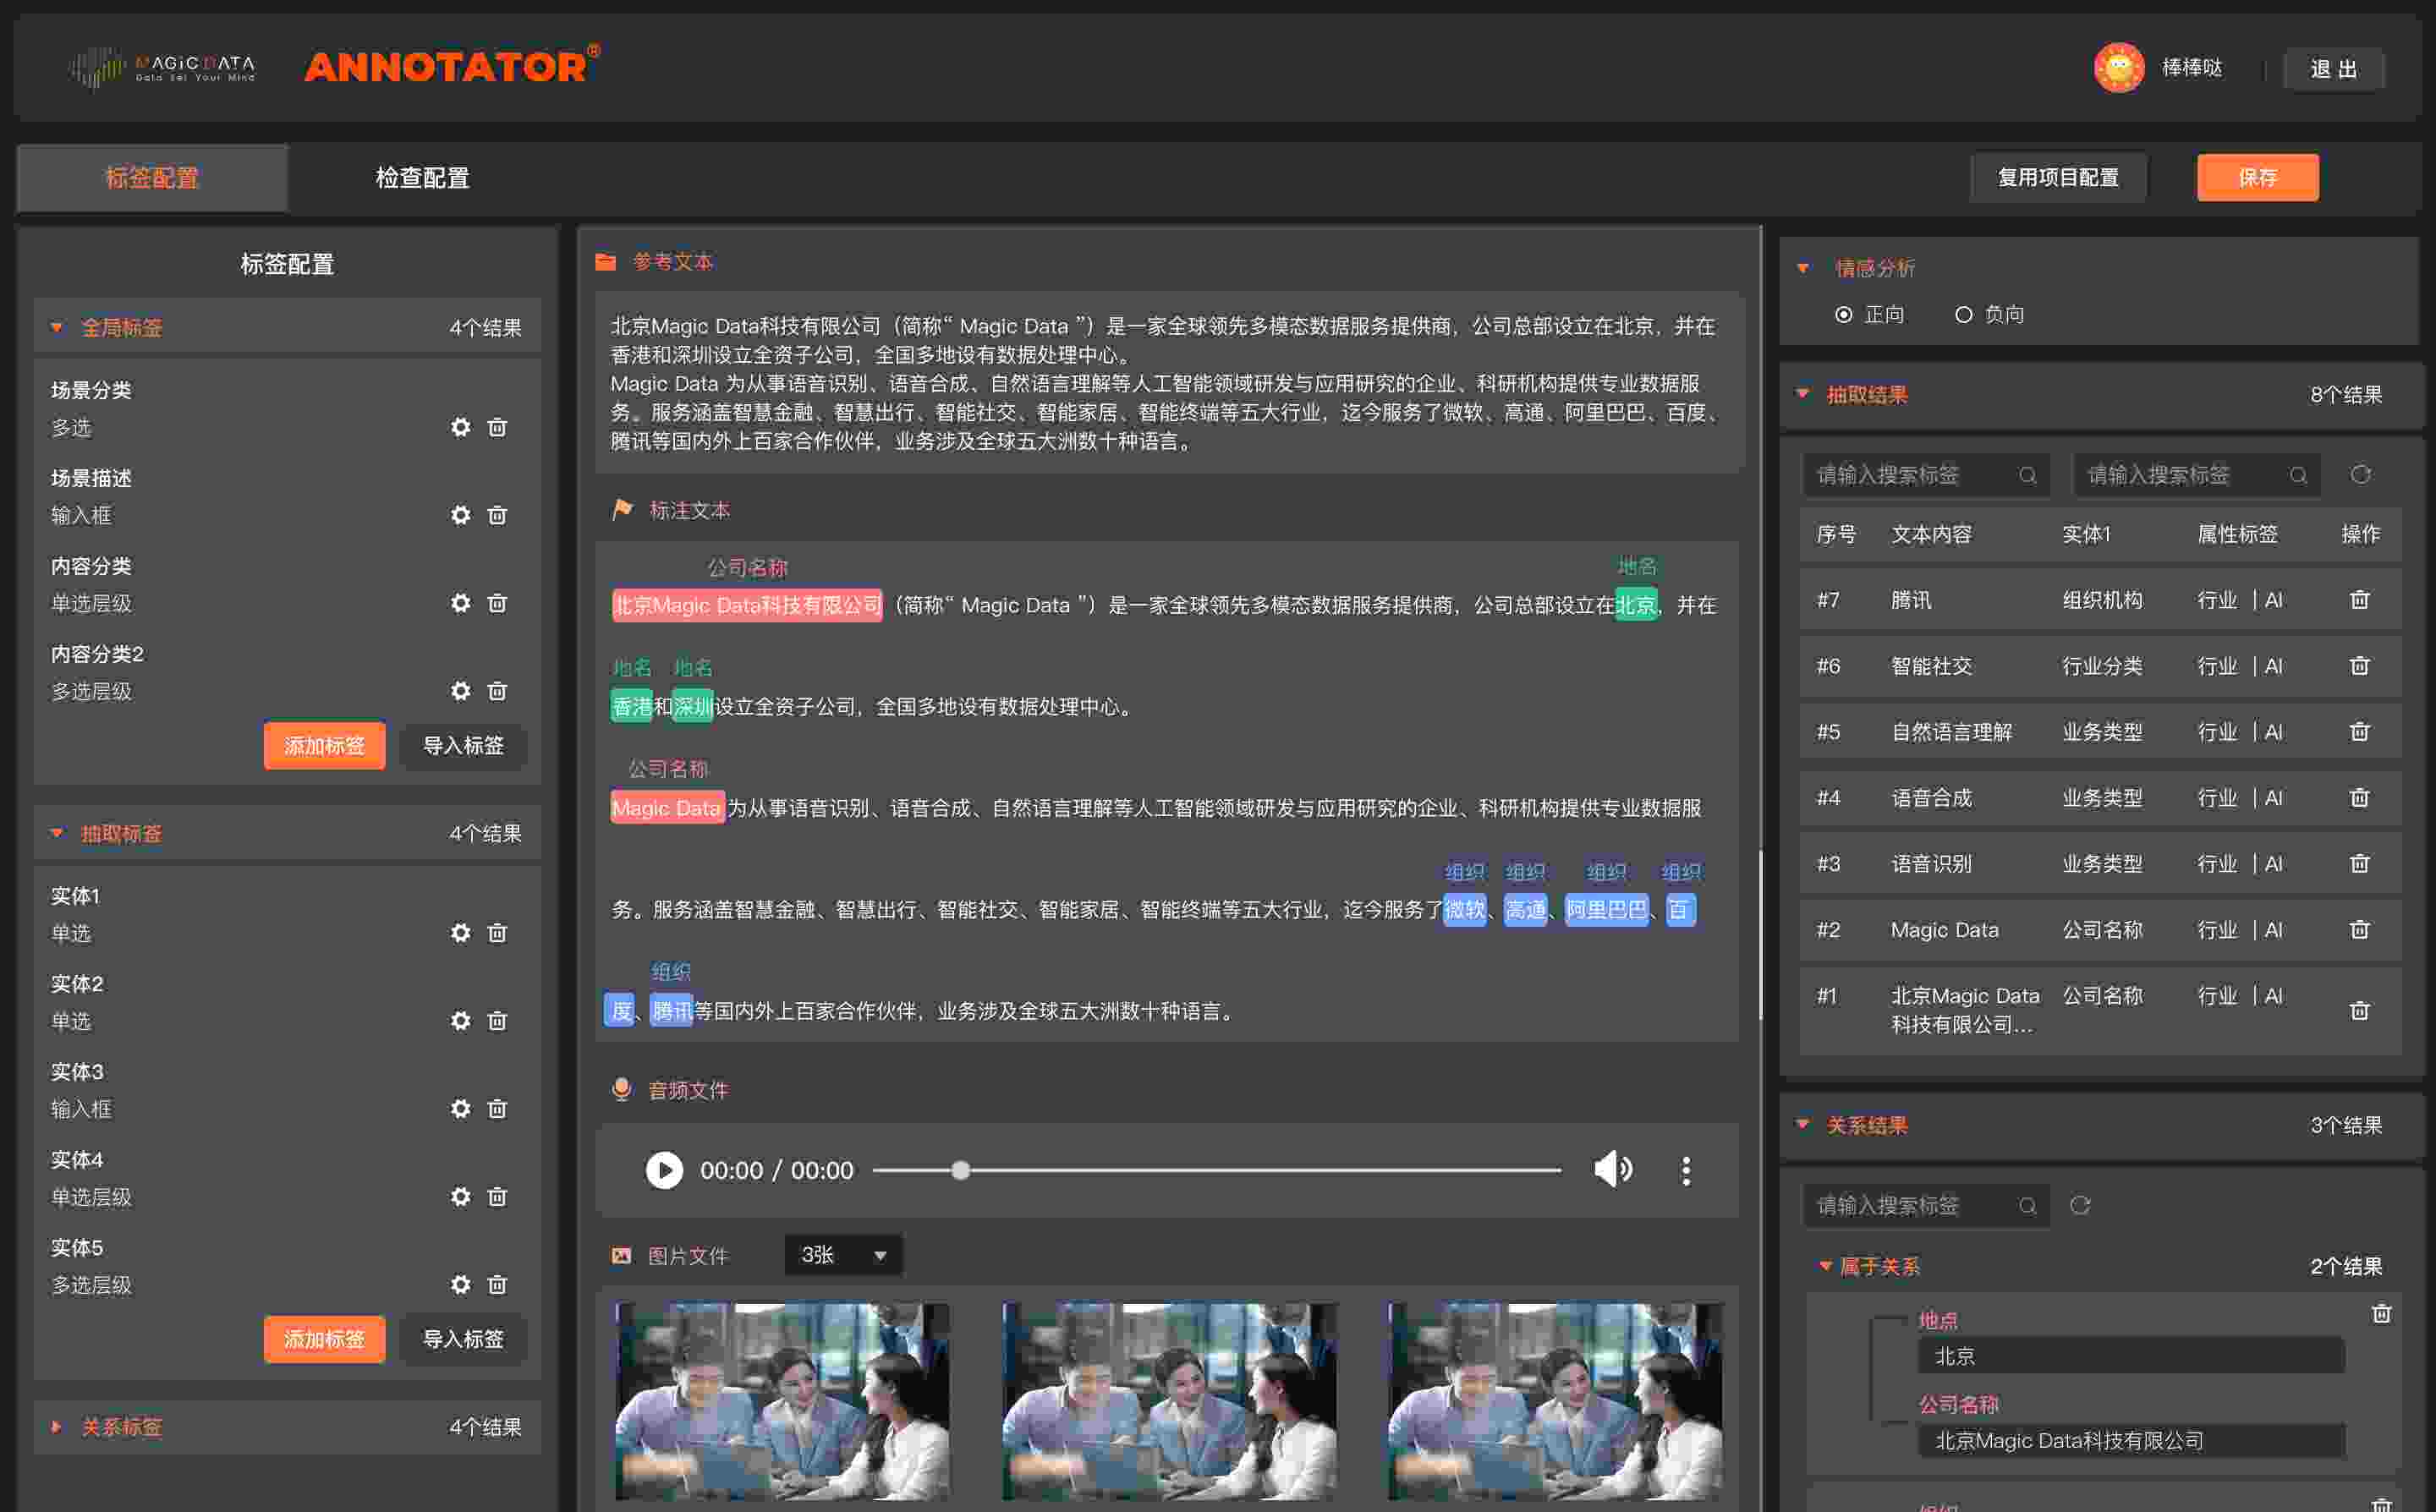Switch to the 检查配置 tab
The image size is (2436, 1512).
(x=421, y=178)
